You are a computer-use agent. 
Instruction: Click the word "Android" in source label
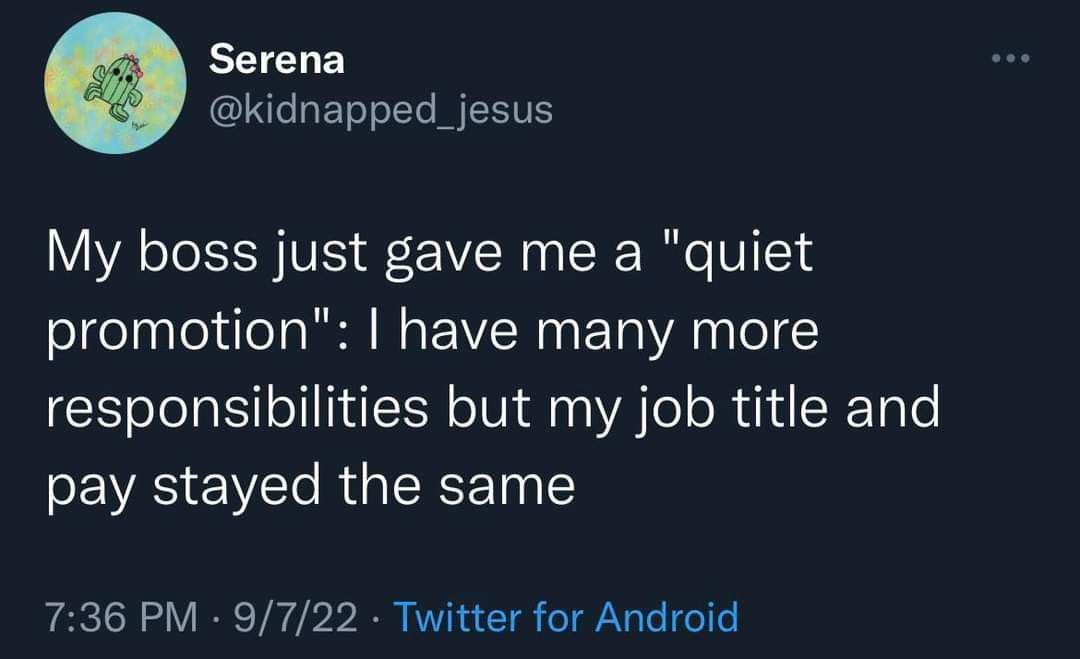point(667,617)
